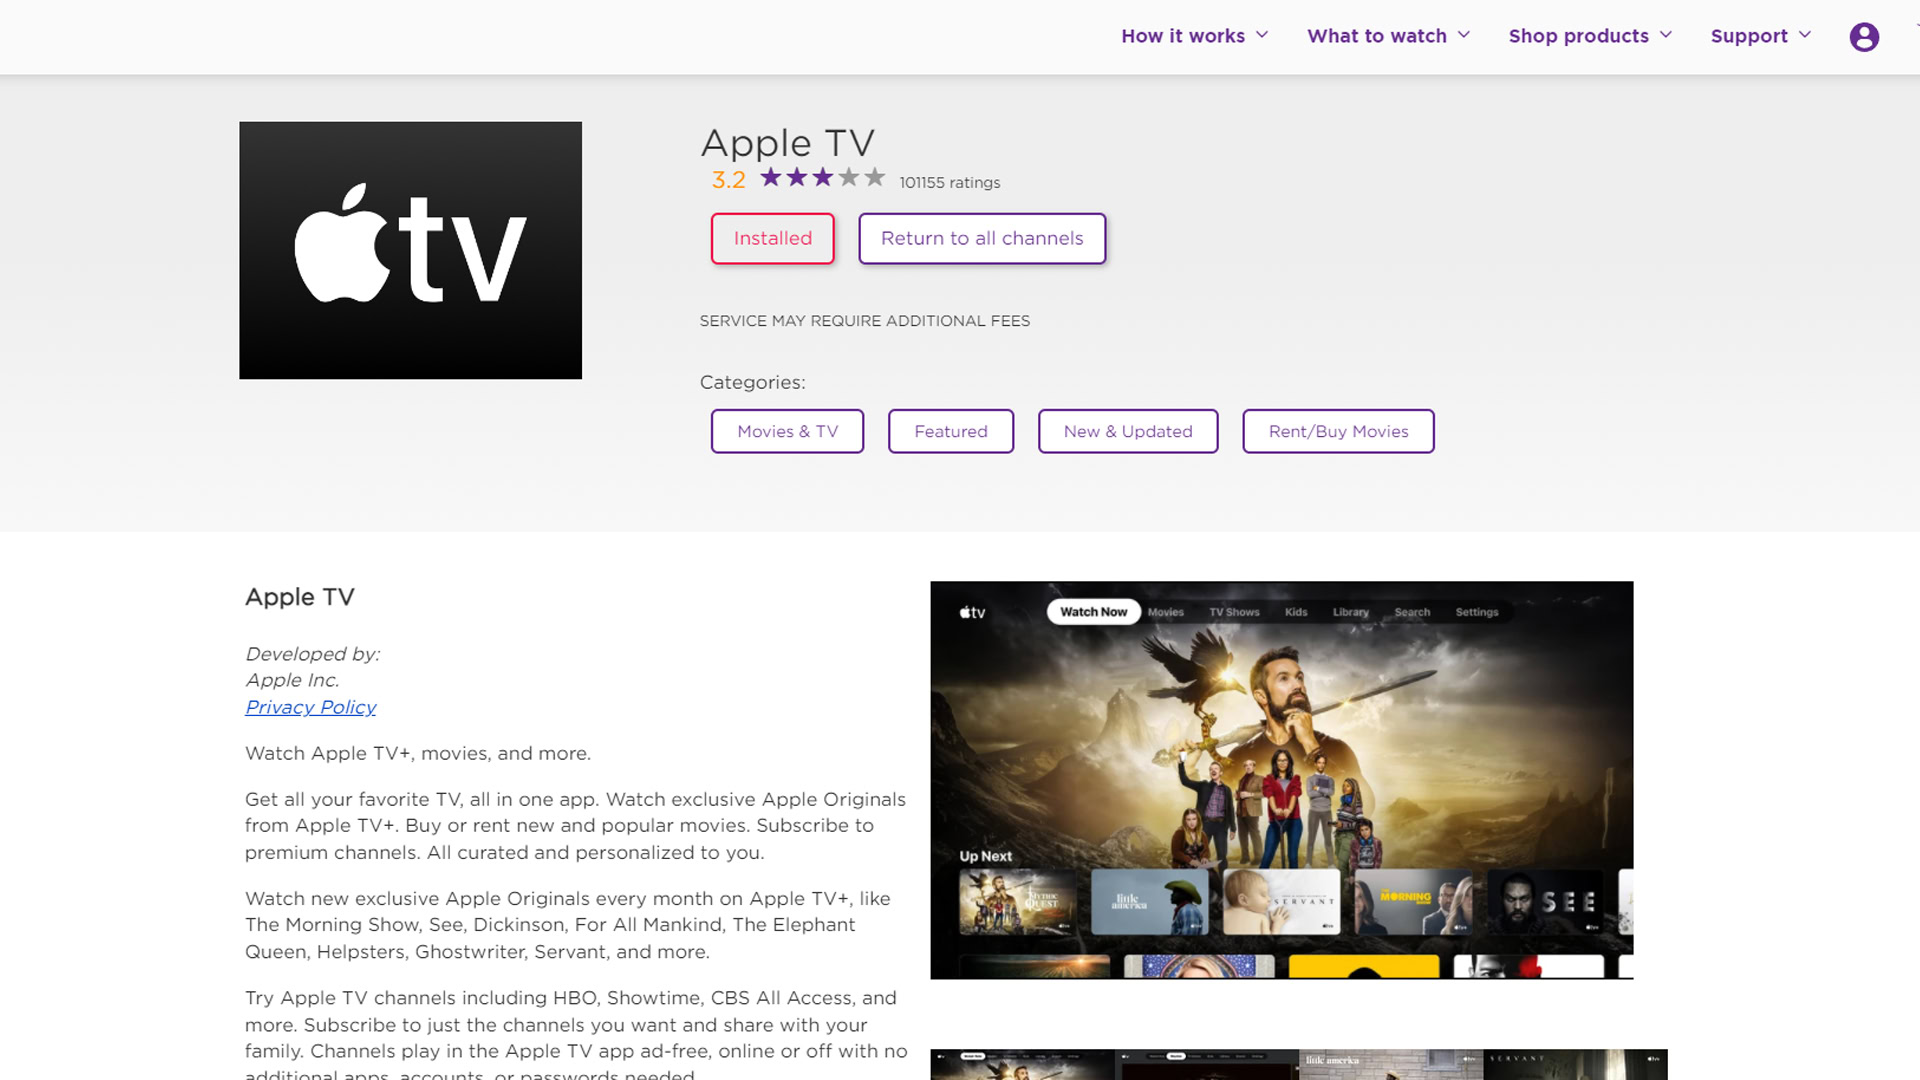
Task: Select the Movies & TV category pill
Action: [787, 430]
